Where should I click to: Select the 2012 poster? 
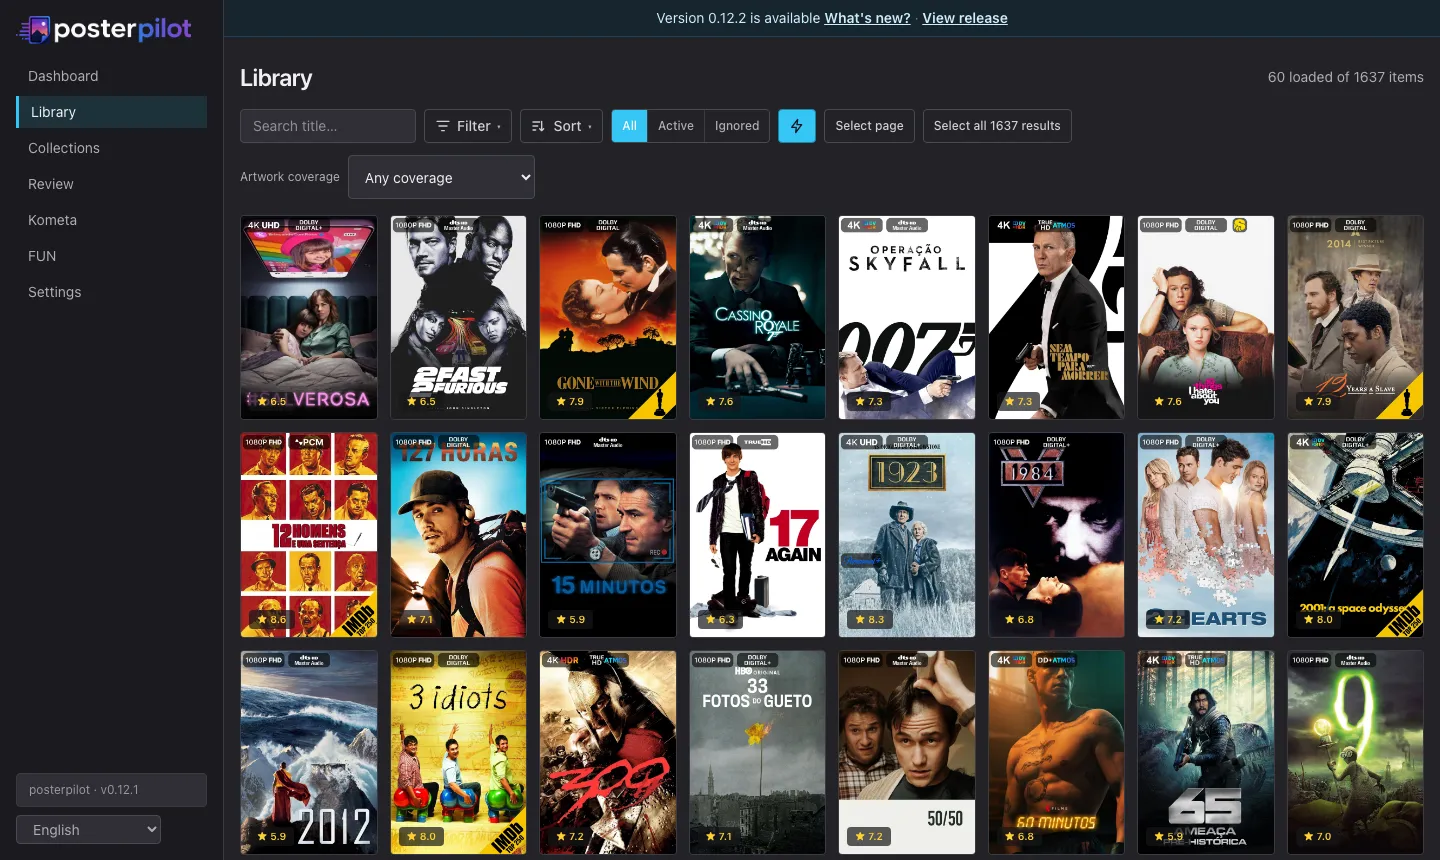(x=309, y=752)
